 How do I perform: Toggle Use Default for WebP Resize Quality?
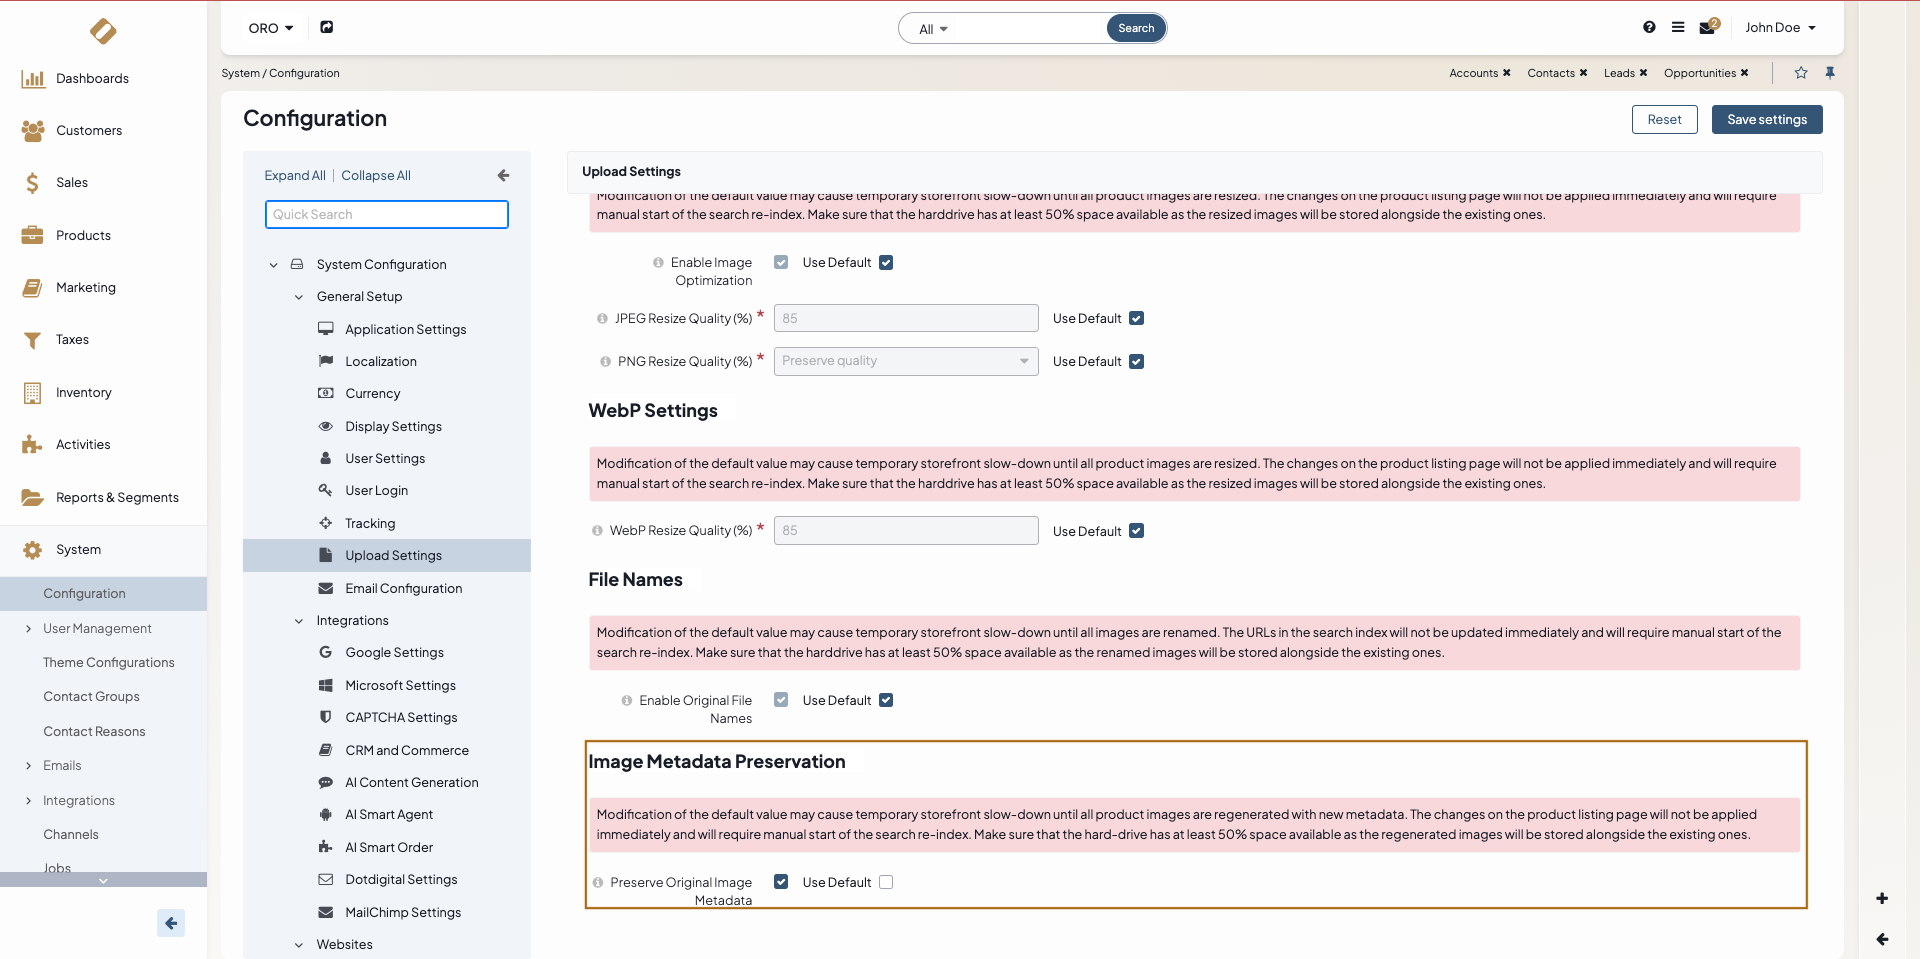point(1136,531)
